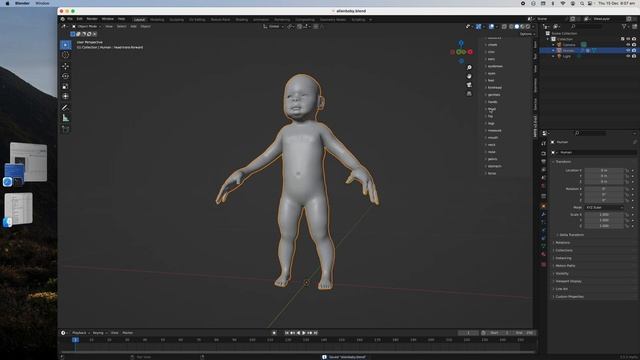The image size is (640, 360).
Task: Hide the Camera object with eye icon
Action: [x=628, y=44]
